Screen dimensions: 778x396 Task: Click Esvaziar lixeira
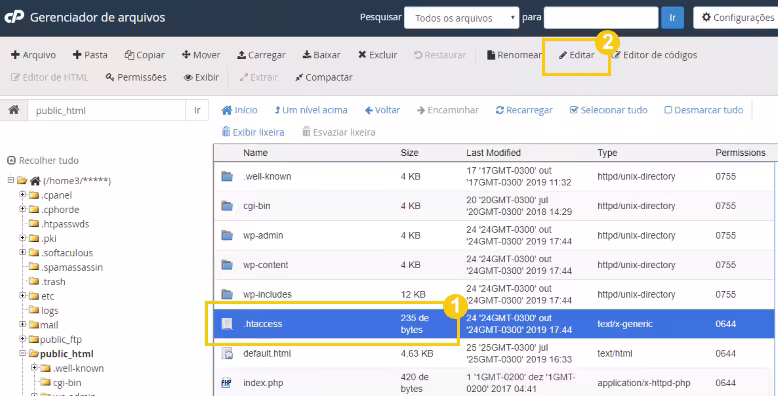338,132
